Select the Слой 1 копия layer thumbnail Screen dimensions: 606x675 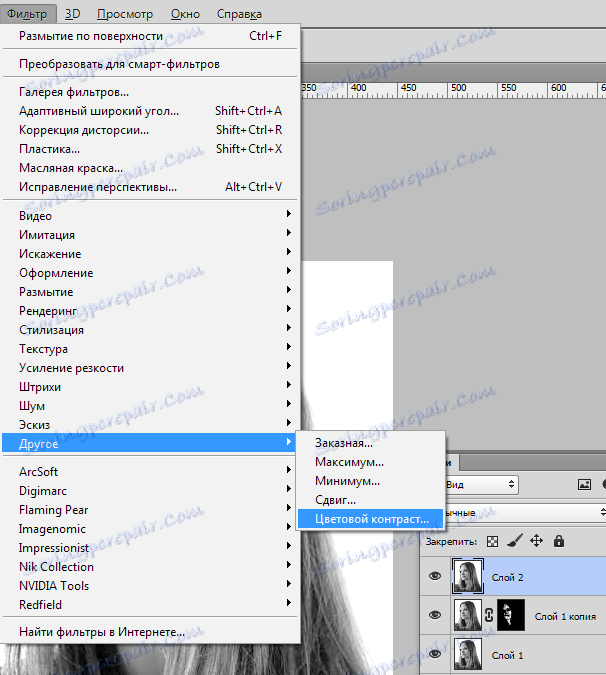pyautogui.click(x=467, y=615)
